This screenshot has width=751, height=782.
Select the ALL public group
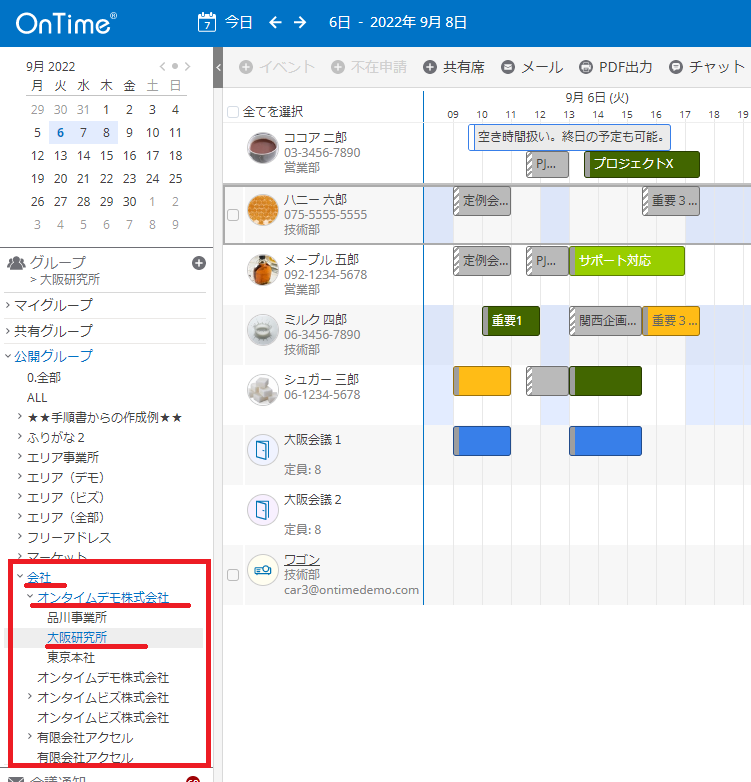click(x=37, y=398)
